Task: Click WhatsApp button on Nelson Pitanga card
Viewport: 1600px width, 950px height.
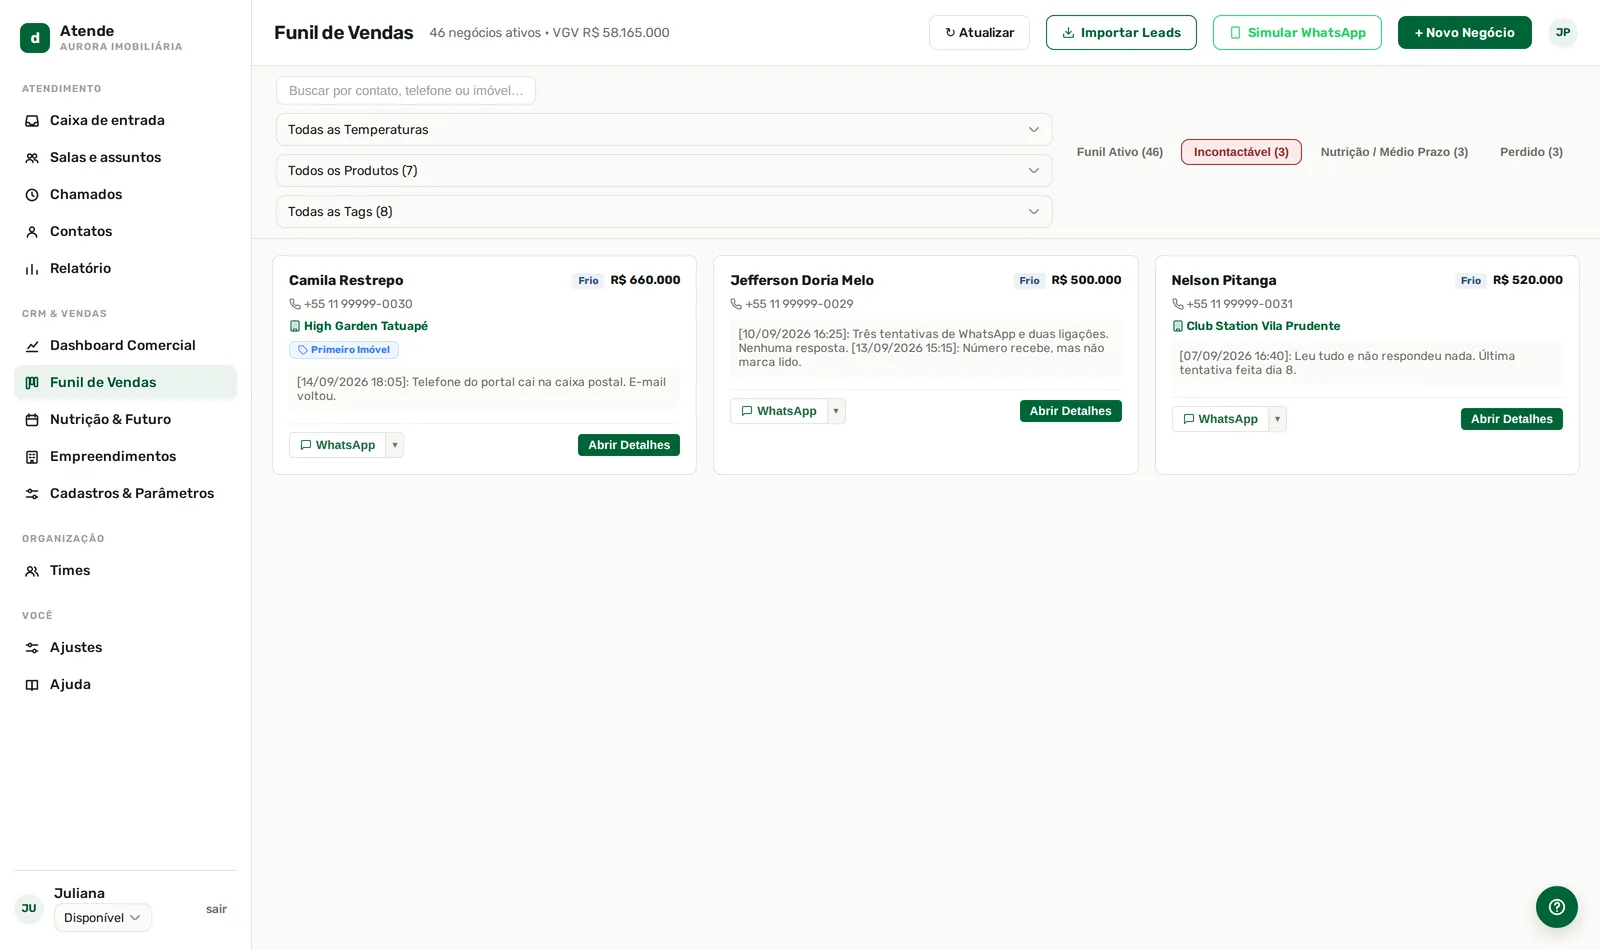Action: coord(1220,419)
